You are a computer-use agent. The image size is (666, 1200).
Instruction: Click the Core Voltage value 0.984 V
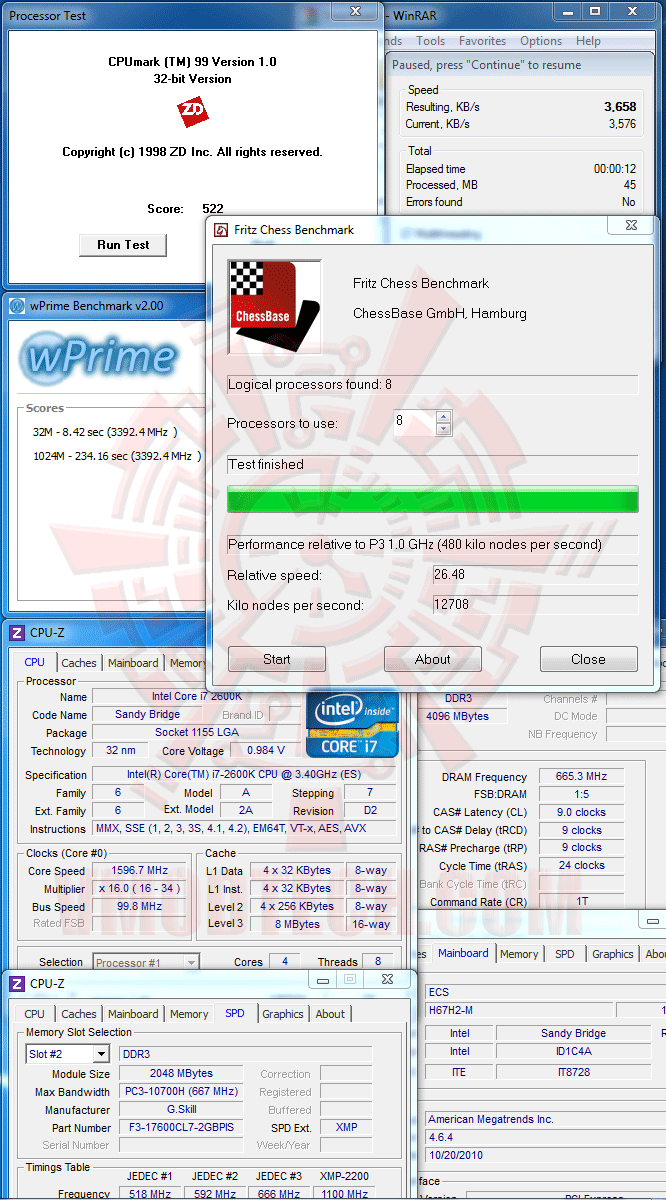tap(265, 750)
